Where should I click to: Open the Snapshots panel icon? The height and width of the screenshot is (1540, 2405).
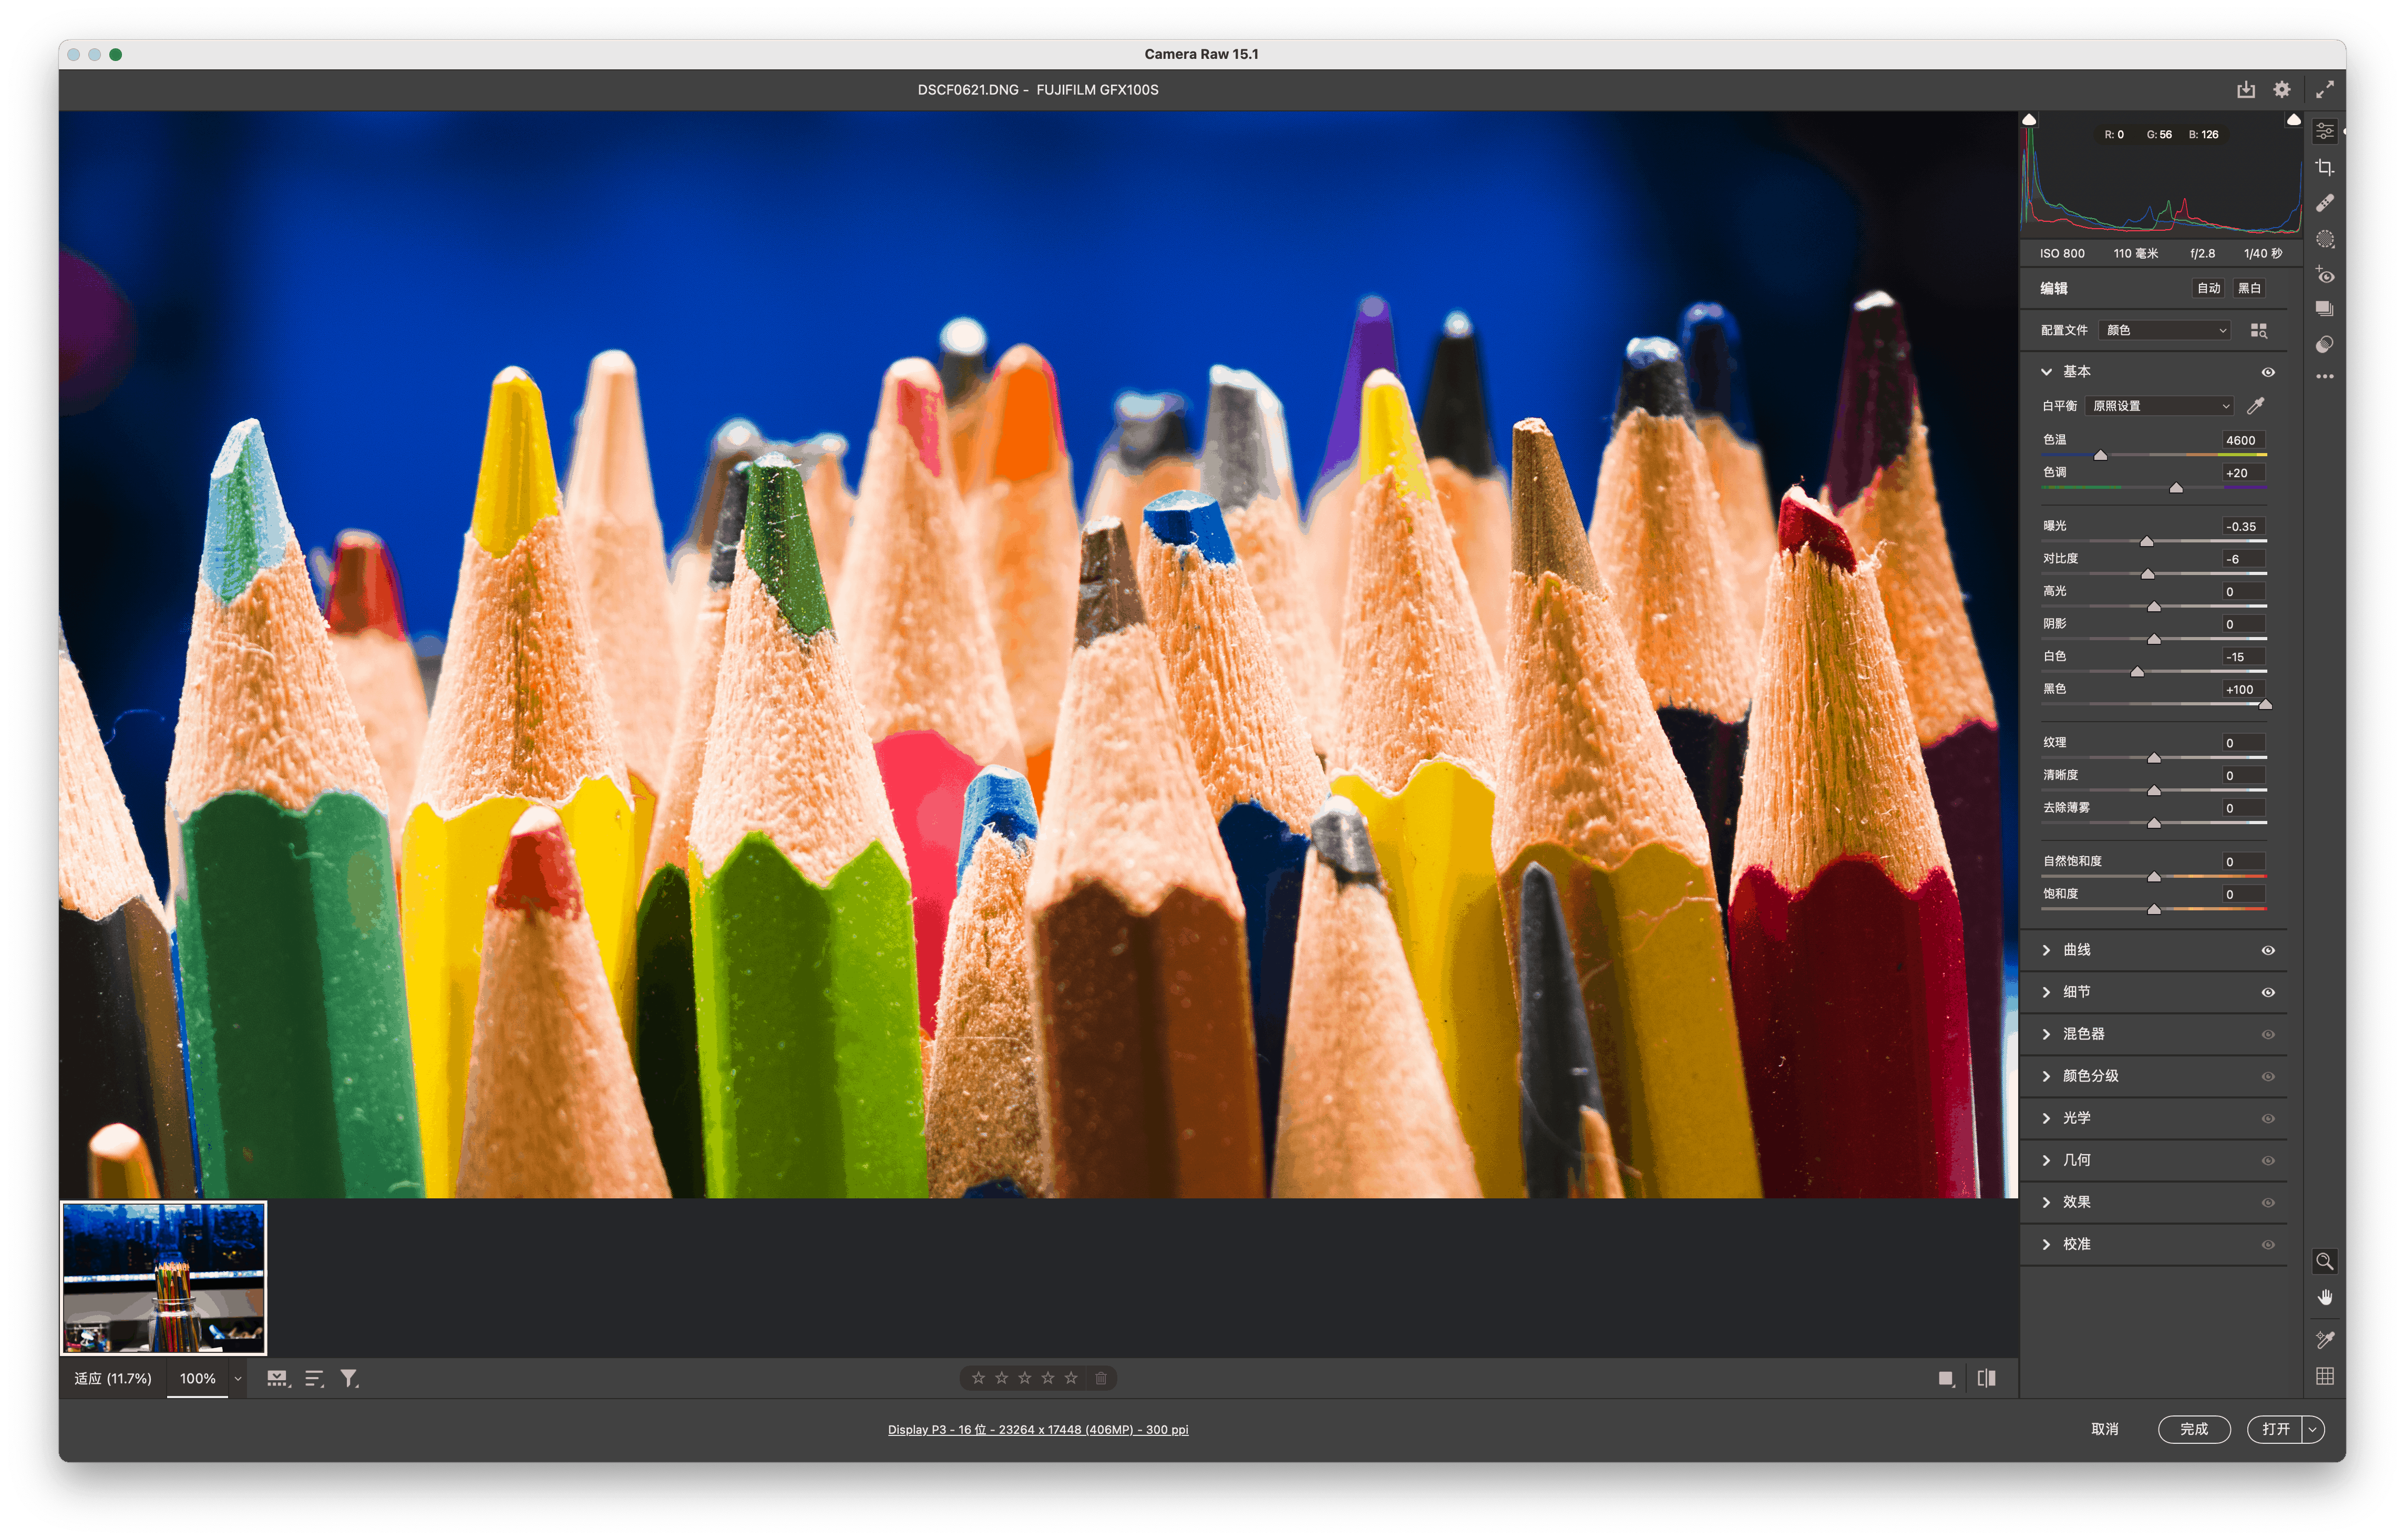pos(2325,309)
